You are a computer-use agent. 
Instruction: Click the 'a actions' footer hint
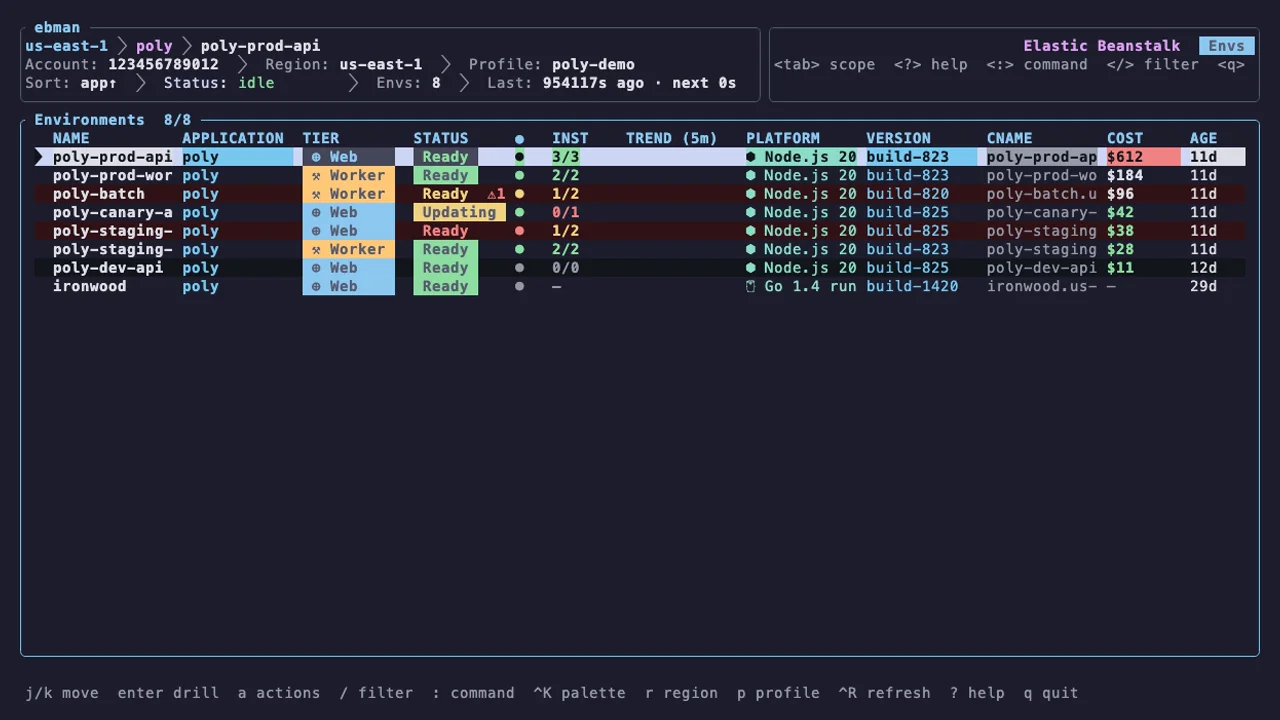(x=279, y=693)
